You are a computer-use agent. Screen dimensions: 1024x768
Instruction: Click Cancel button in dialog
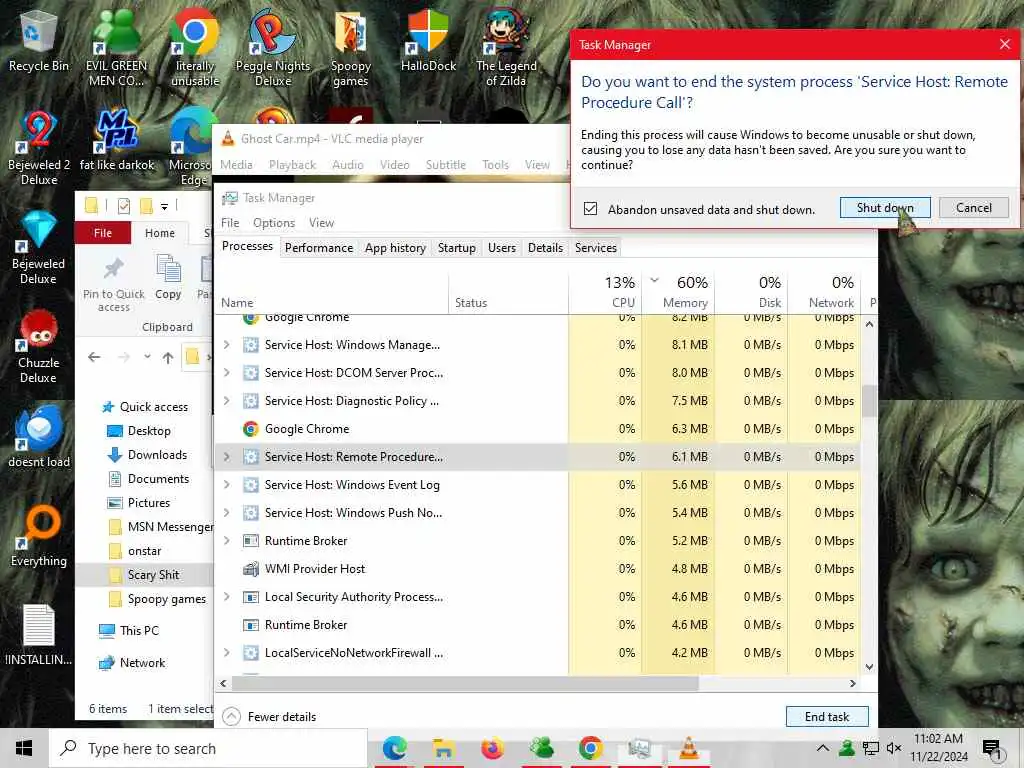click(x=974, y=208)
